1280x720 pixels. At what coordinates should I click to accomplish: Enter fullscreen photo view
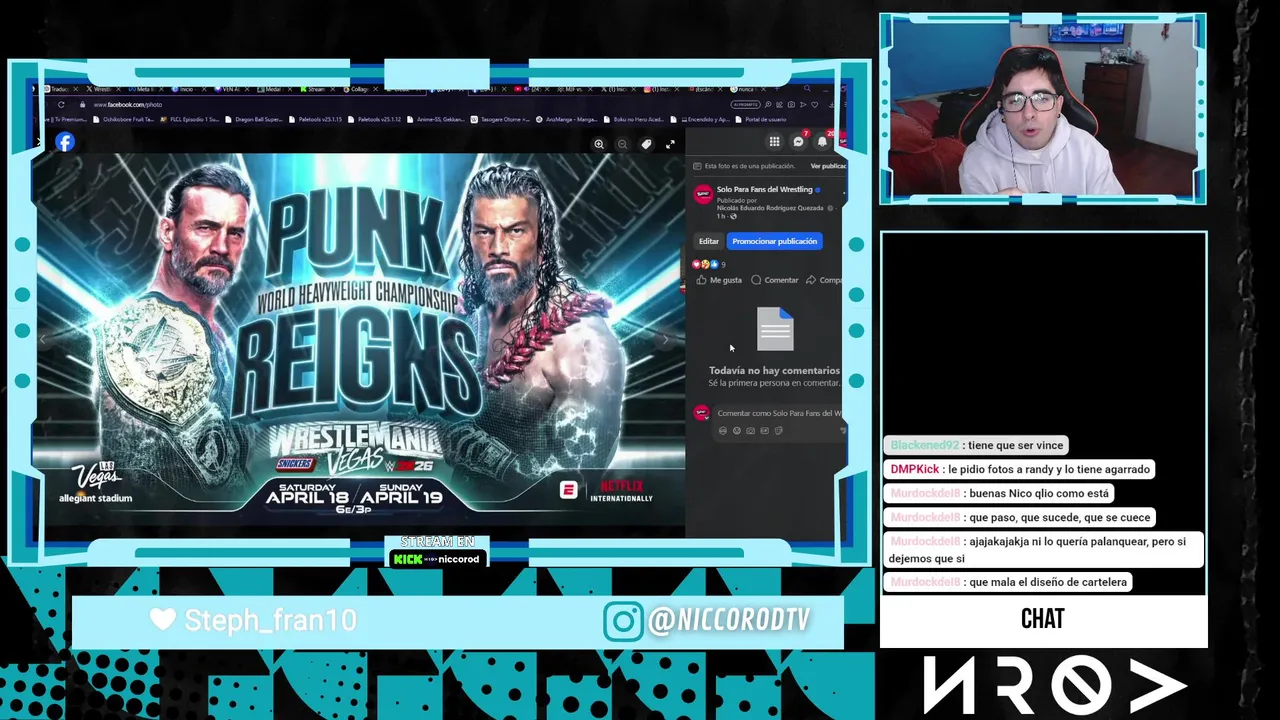click(670, 144)
